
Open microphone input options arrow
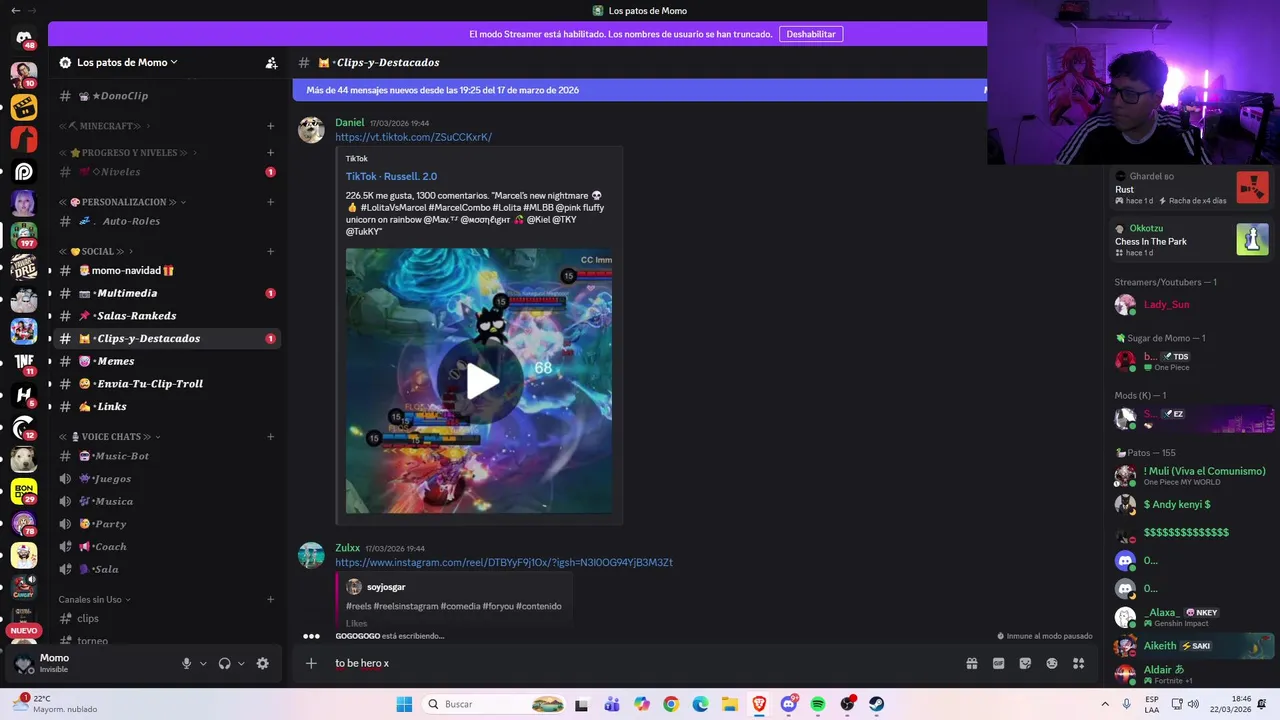click(203, 663)
